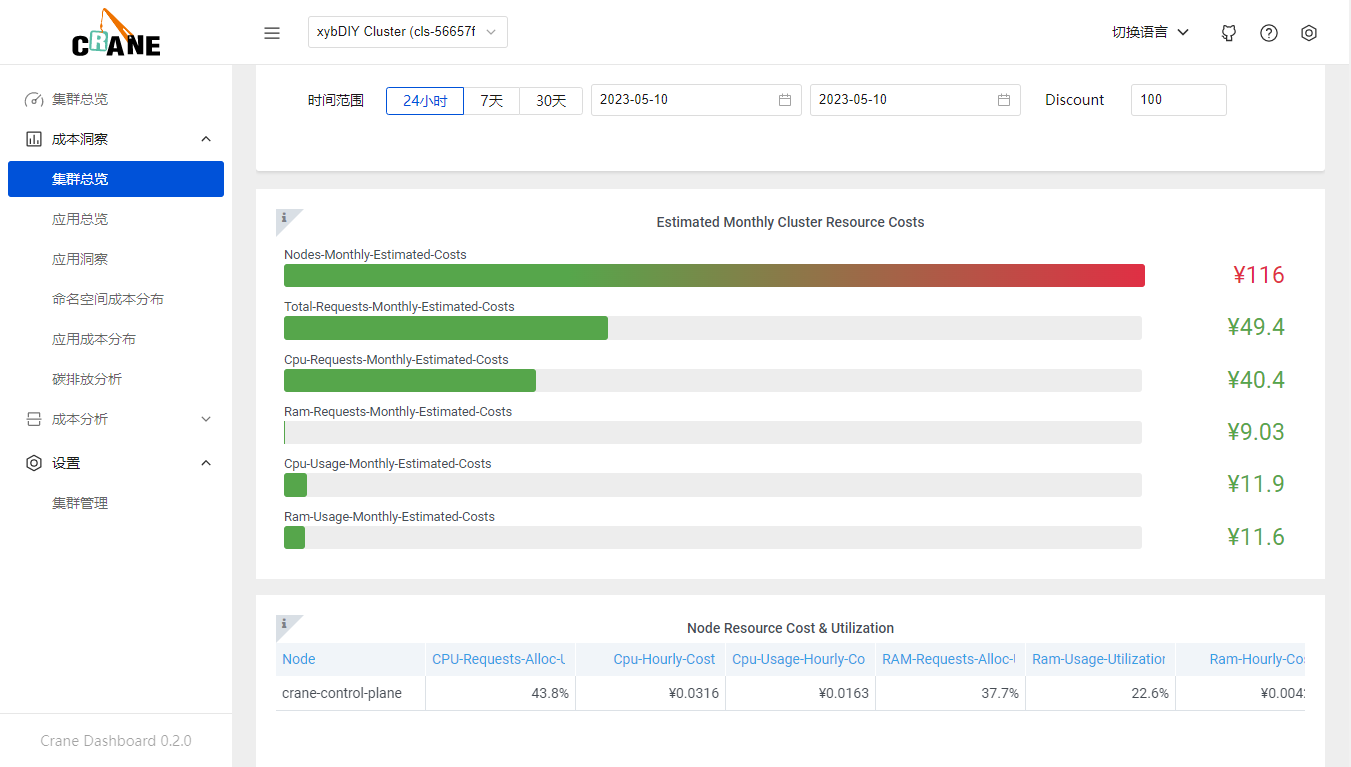
Task: Open calendar icon in second date field
Action: (1004, 100)
